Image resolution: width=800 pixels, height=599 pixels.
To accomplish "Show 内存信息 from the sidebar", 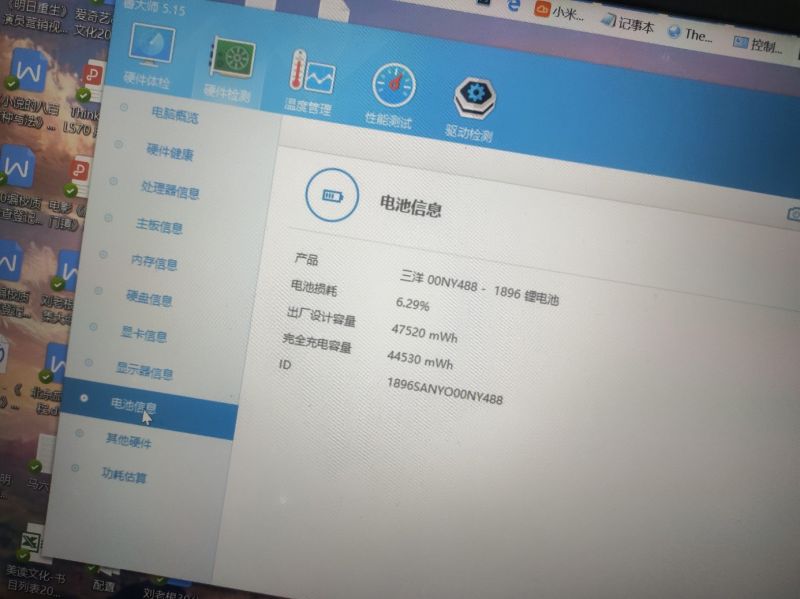I will point(154,262).
